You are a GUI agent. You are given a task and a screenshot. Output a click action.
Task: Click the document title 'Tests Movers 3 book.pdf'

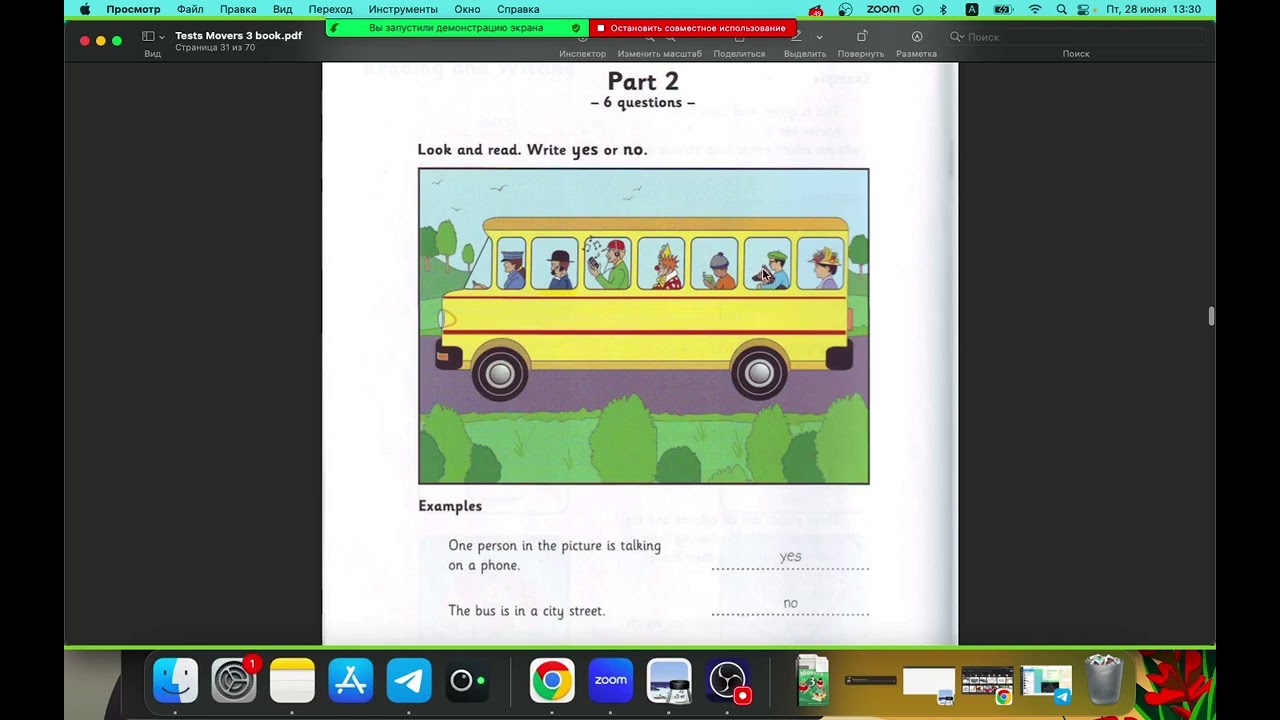click(238, 36)
